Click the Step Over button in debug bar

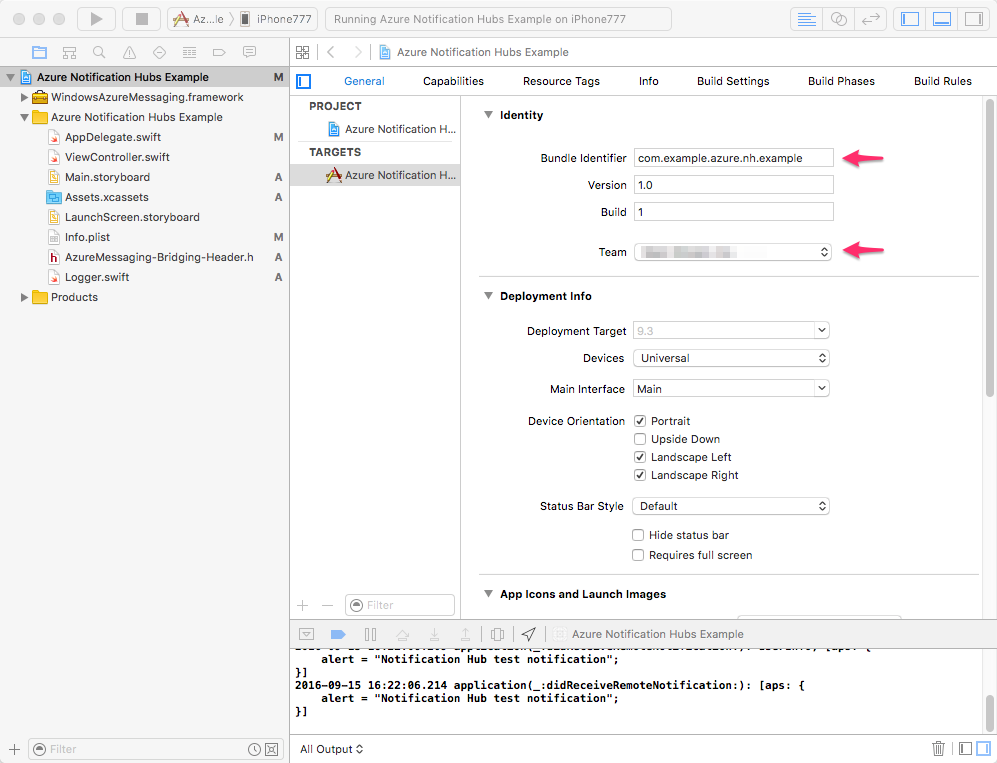tap(404, 635)
